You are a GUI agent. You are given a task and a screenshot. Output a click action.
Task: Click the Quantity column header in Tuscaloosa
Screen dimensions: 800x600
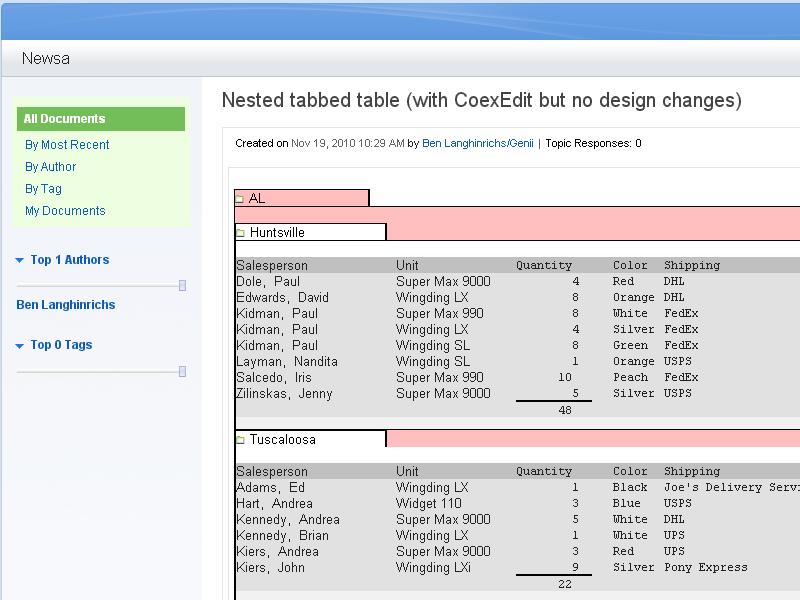coord(543,472)
